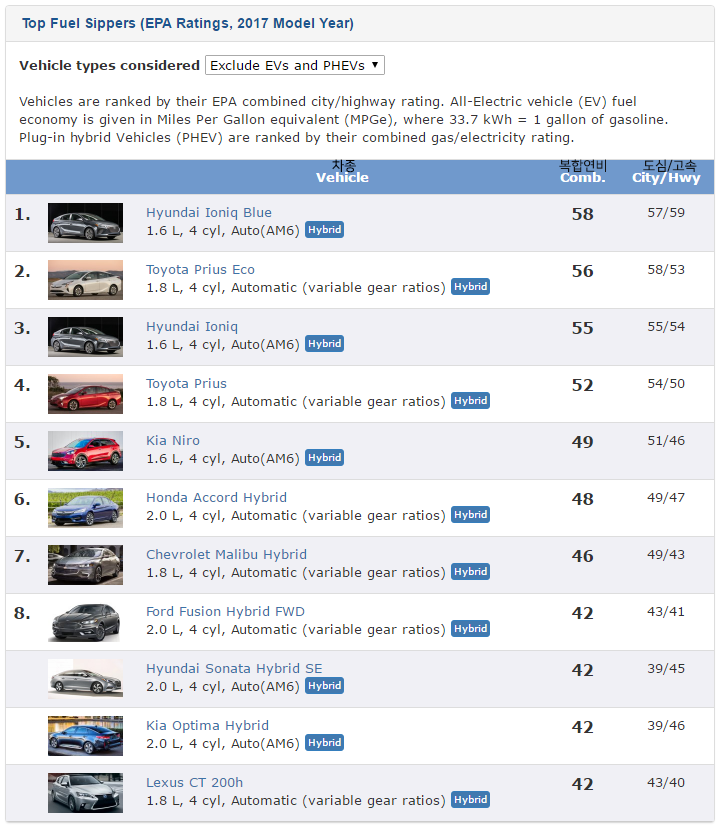Click the Hybrid badge in the rank 3 Hyundai Ioniq row
The height and width of the screenshot is (827, 720).
click(324, 344)
